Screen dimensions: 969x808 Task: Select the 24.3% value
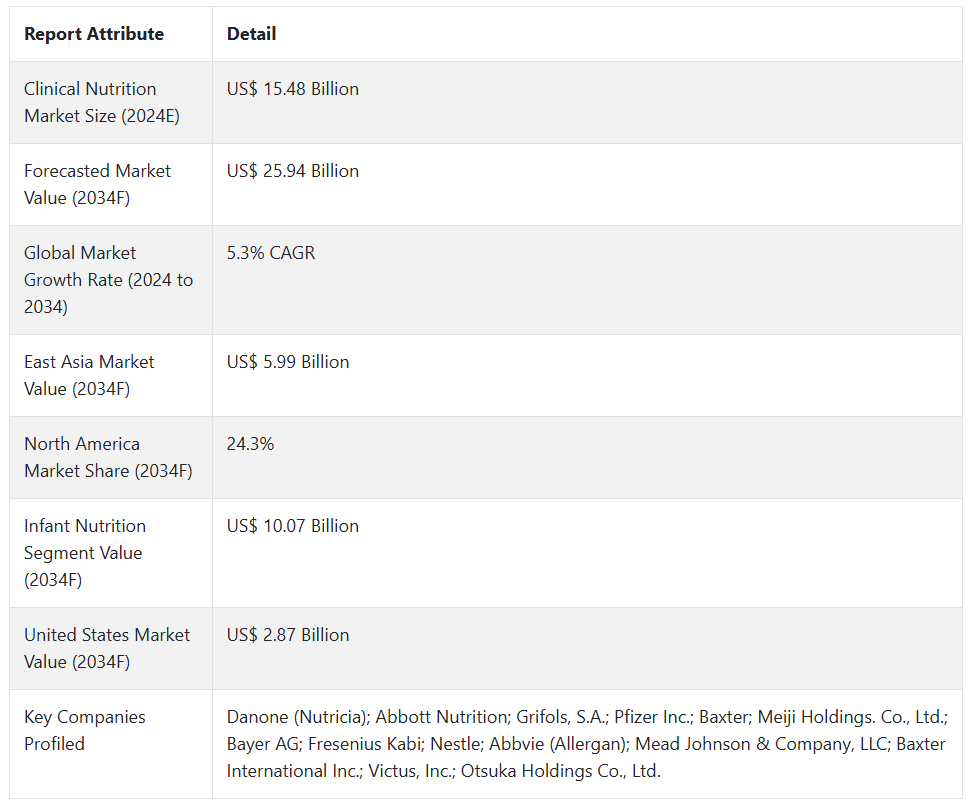(250, 444)
